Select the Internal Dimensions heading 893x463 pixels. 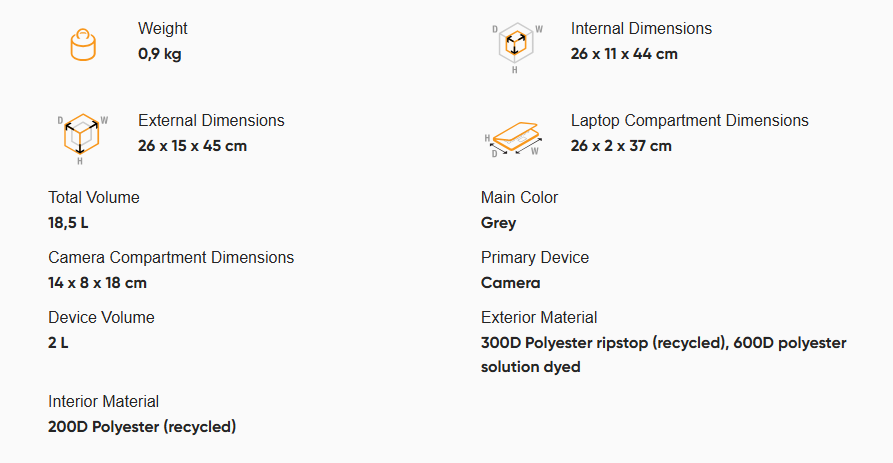coord(641,28)
